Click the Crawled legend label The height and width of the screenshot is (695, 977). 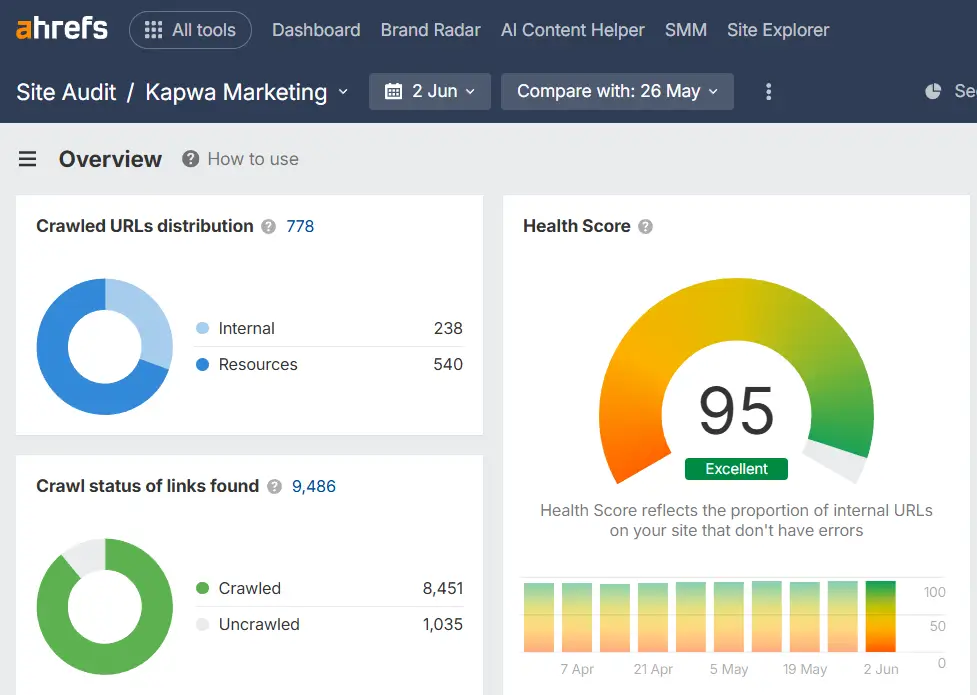250,588
